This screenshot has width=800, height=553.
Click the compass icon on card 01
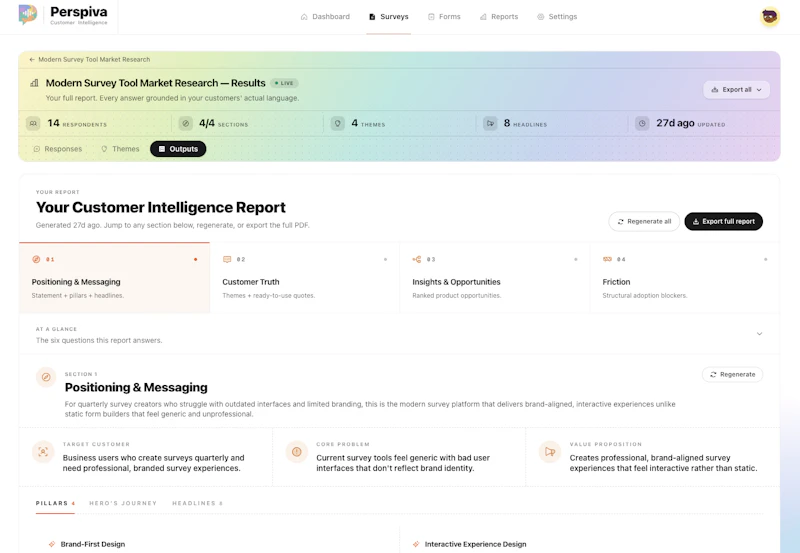[x=36, y=259]
